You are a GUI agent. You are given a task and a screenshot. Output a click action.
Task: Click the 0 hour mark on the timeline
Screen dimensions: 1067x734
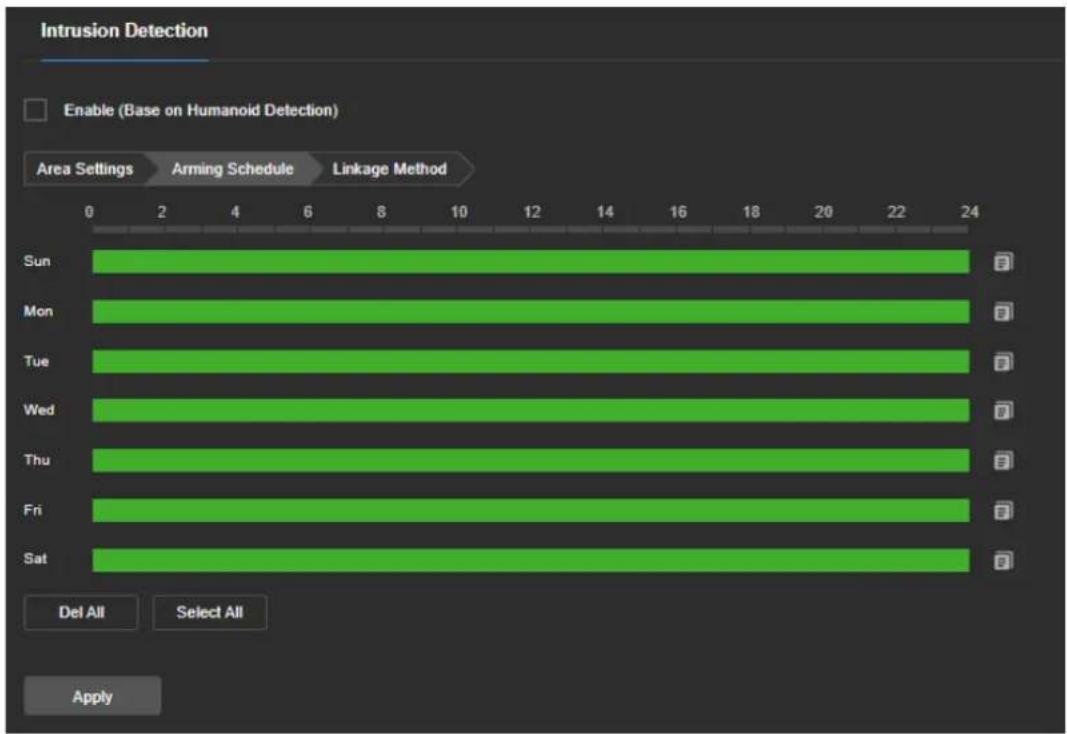pos(89,212)
